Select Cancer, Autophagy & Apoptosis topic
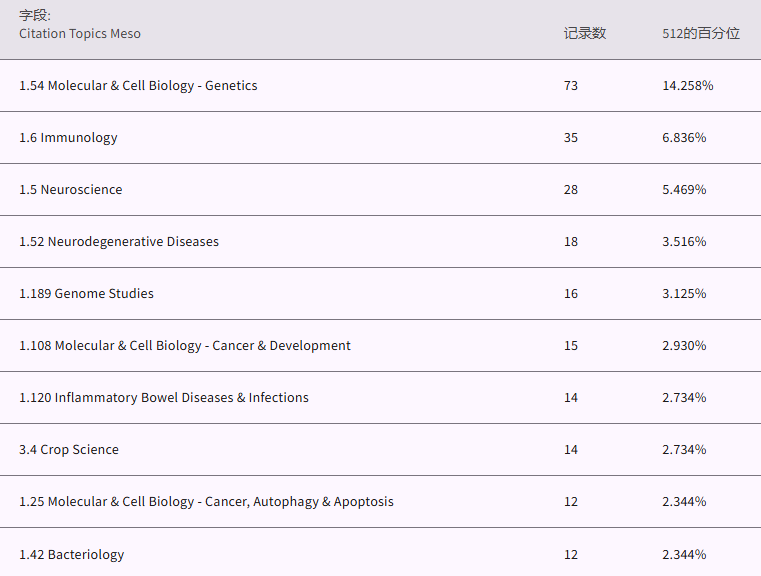This screenshot has height=576, width=761. point(206,502)
